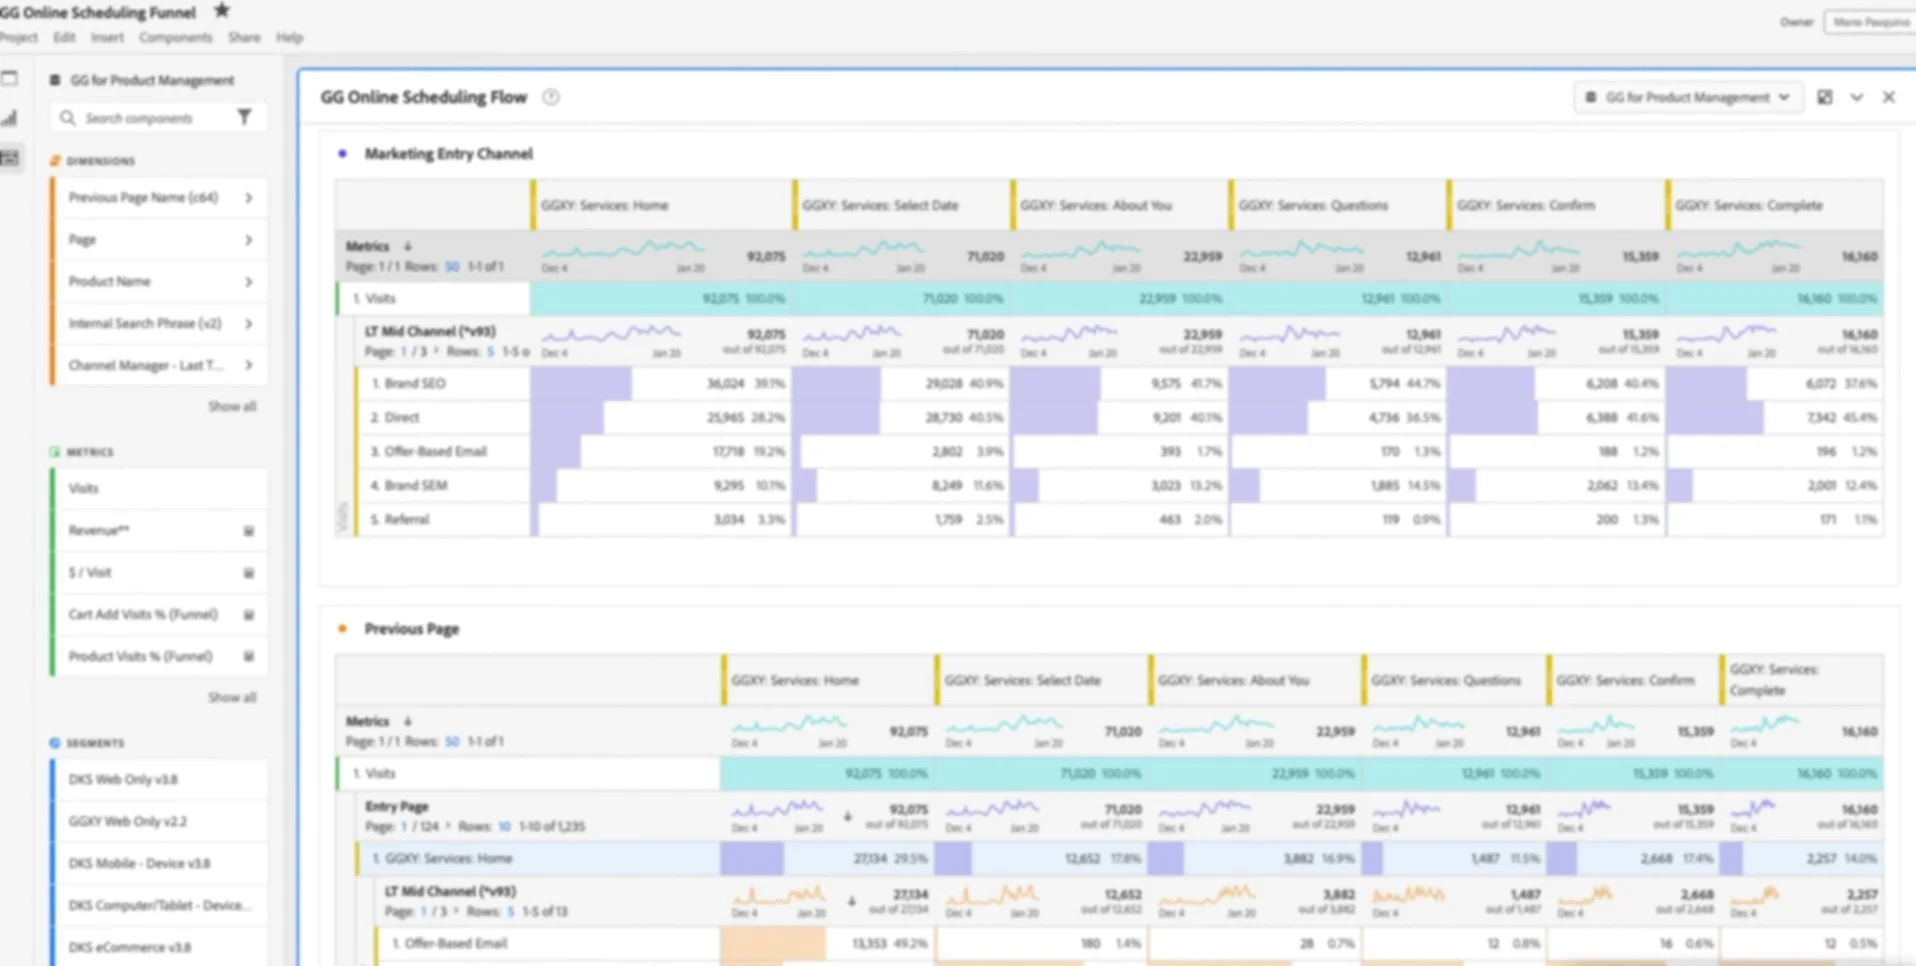The width and height of the screenshot is (1916, 966).
Task: Open GG for Product Management report suite dropdown
Action: [1688, 97]
